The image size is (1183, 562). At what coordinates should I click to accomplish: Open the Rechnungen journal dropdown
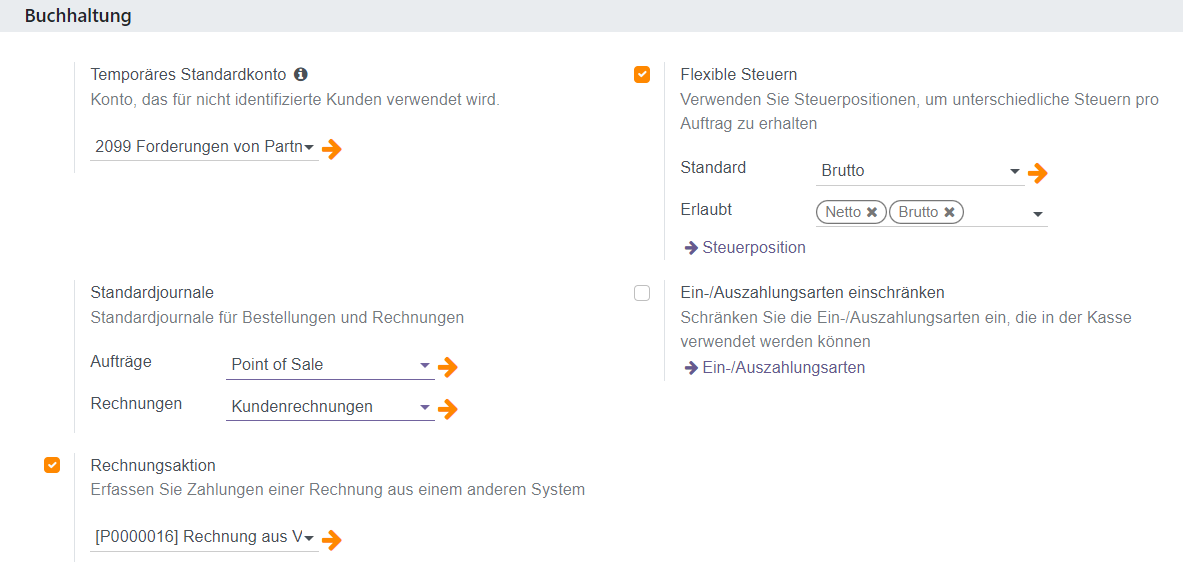(424, 407)
